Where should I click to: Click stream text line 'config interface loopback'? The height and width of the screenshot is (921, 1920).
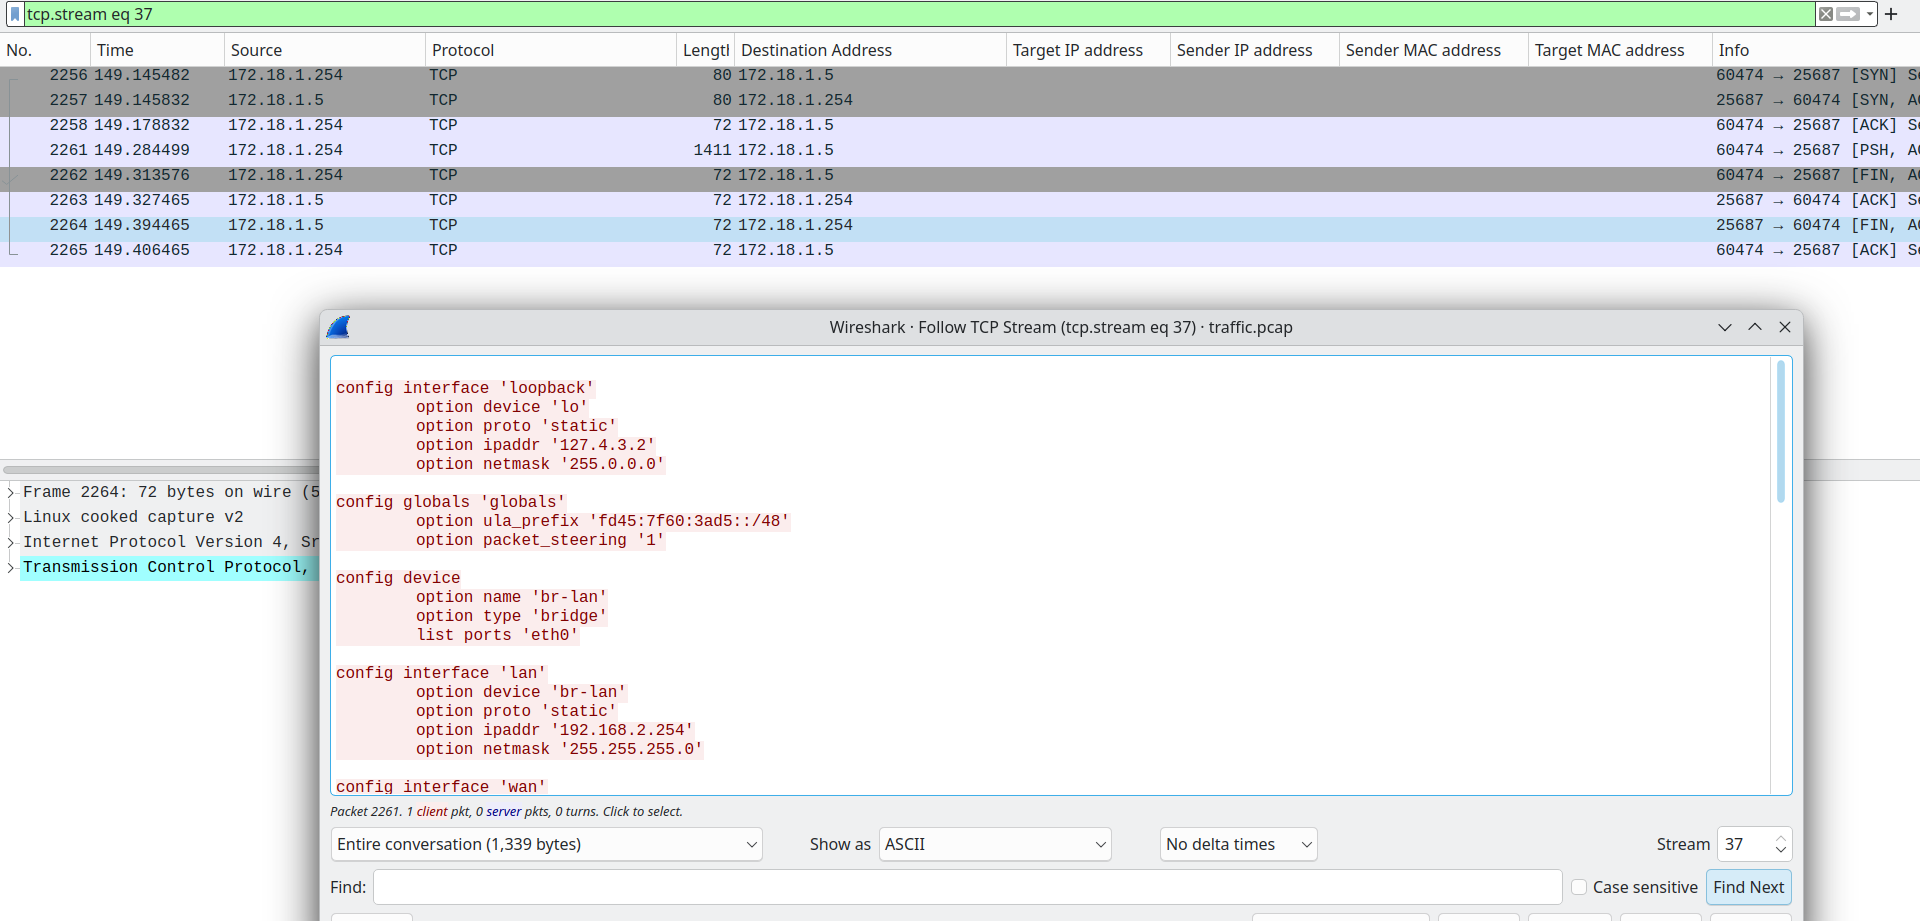465,388
